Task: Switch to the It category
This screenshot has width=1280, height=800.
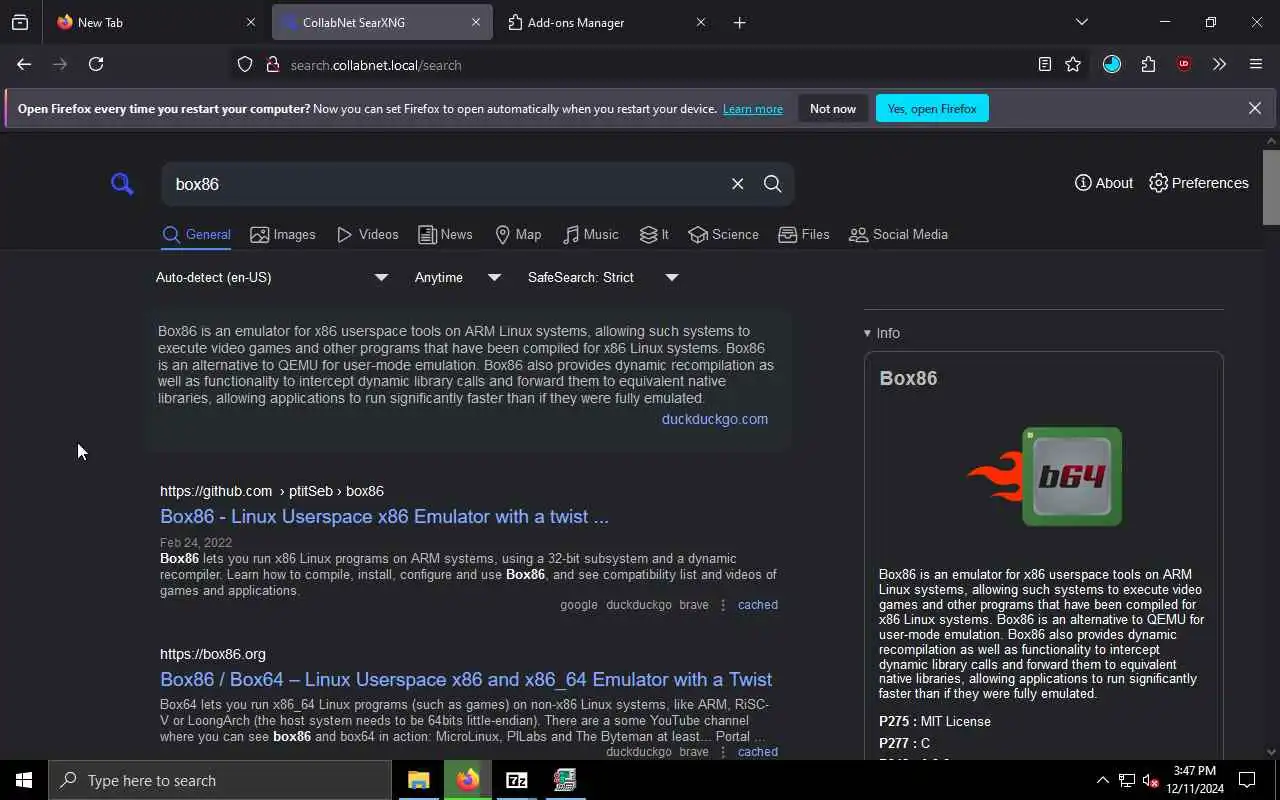Action: tap(654, 234)
